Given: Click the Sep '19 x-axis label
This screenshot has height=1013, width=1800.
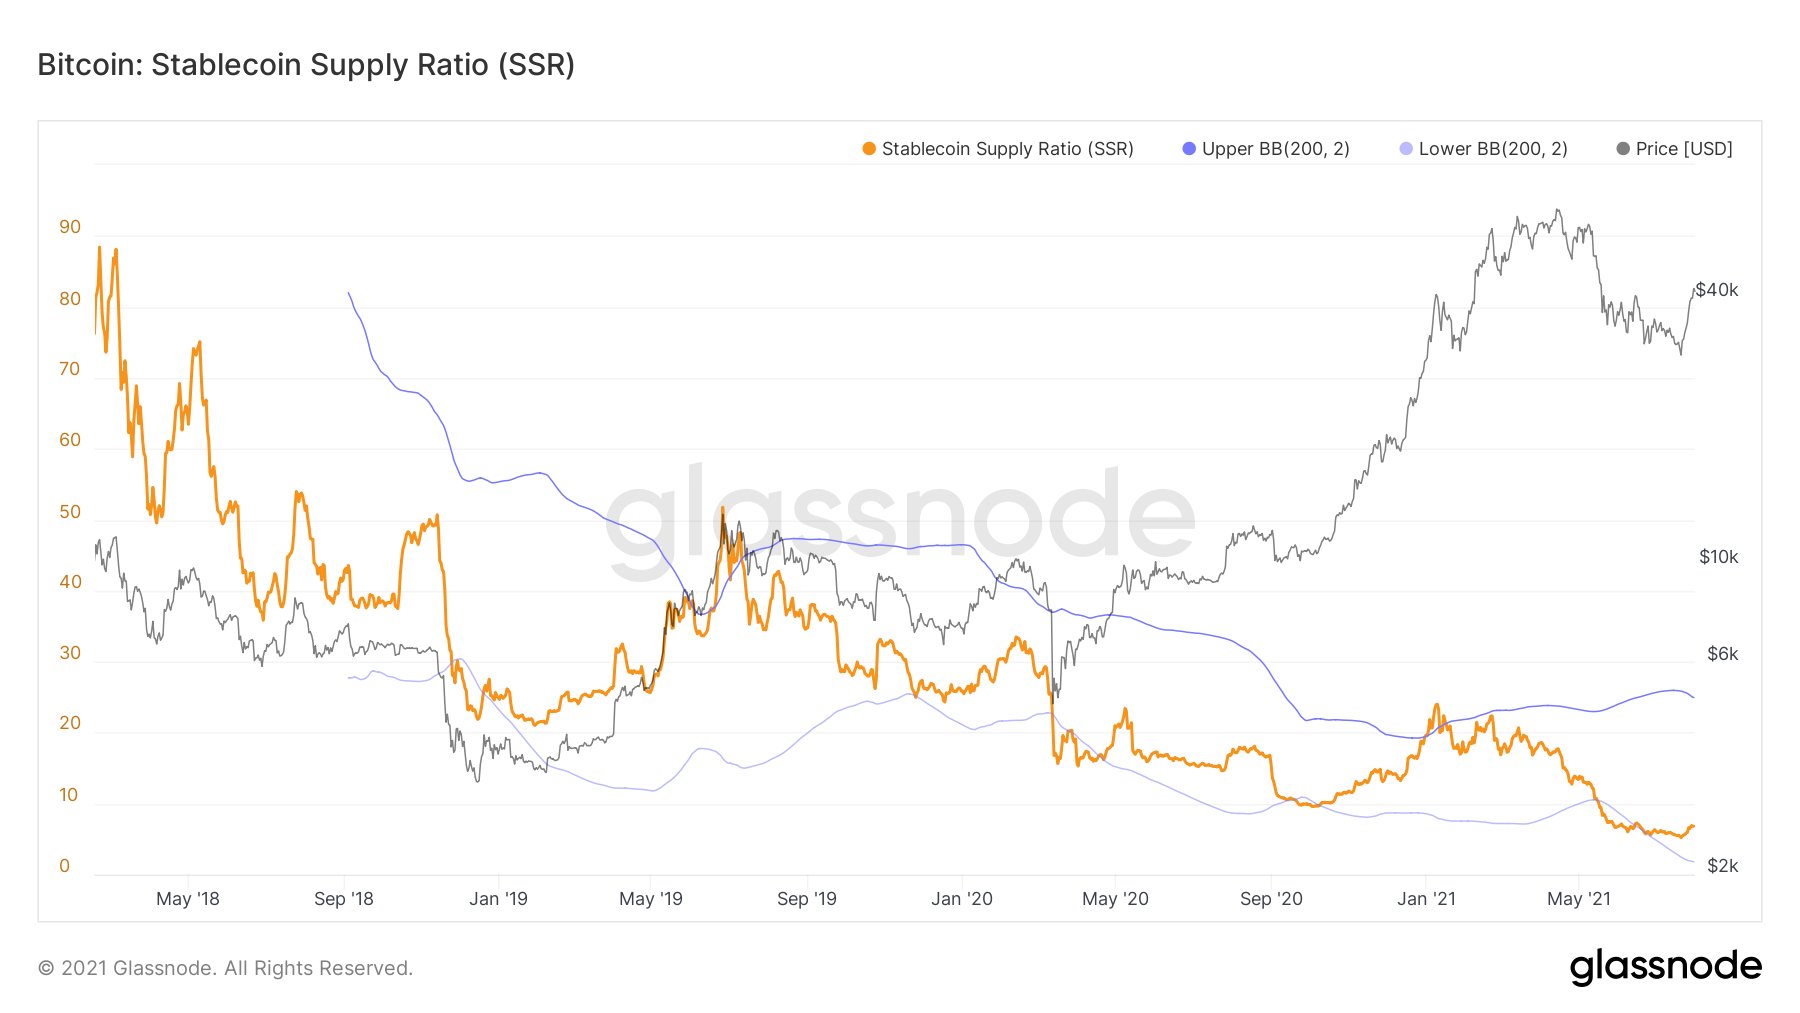Looking at the screenshot, I should [807, 899].
